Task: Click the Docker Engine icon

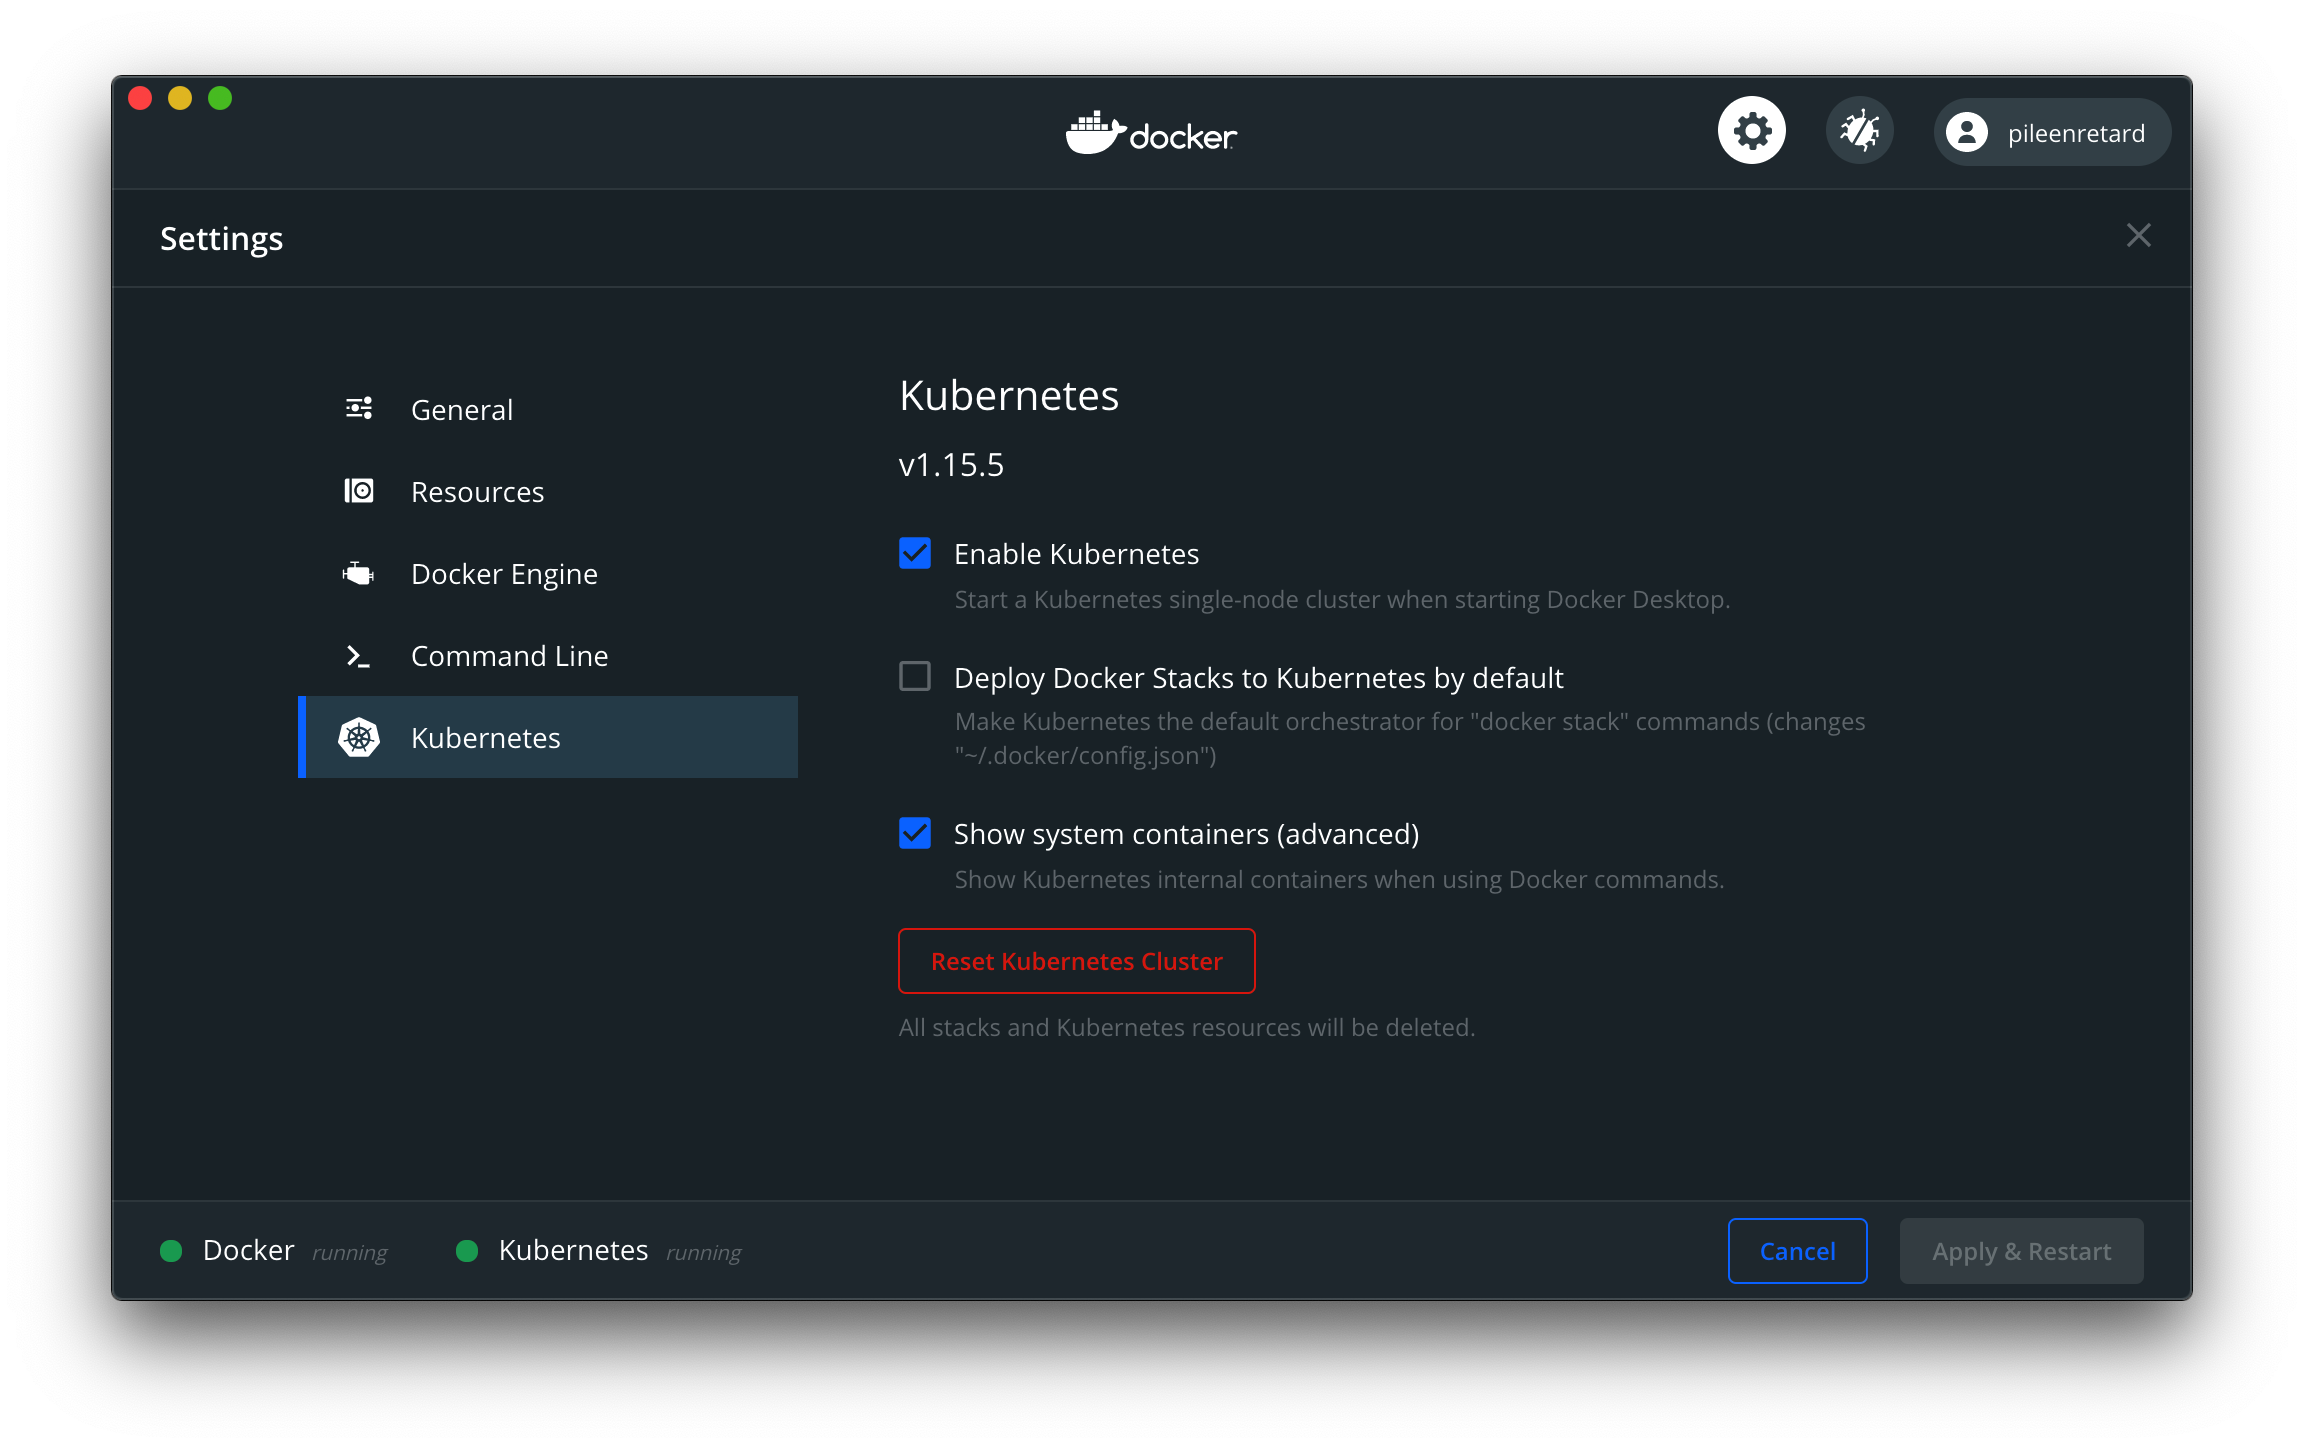Action: [358, 573]
